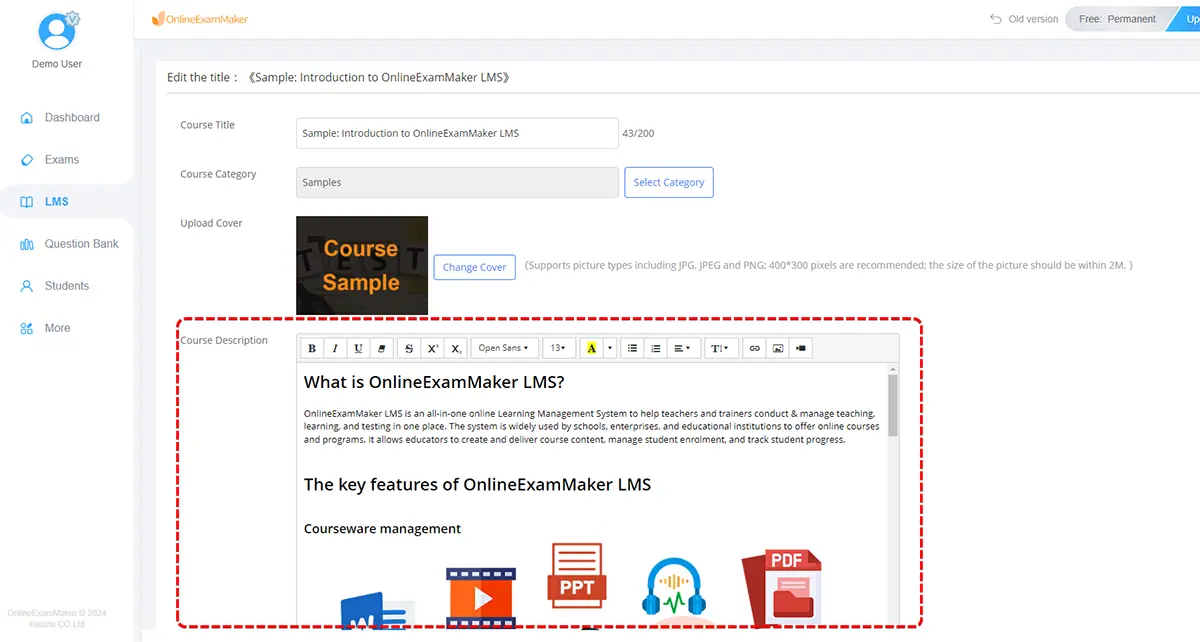Apply italic formatting in the editor
The height and width of the screenshot is (642, 1200).
pyautogui.click(x=335, y=348)
